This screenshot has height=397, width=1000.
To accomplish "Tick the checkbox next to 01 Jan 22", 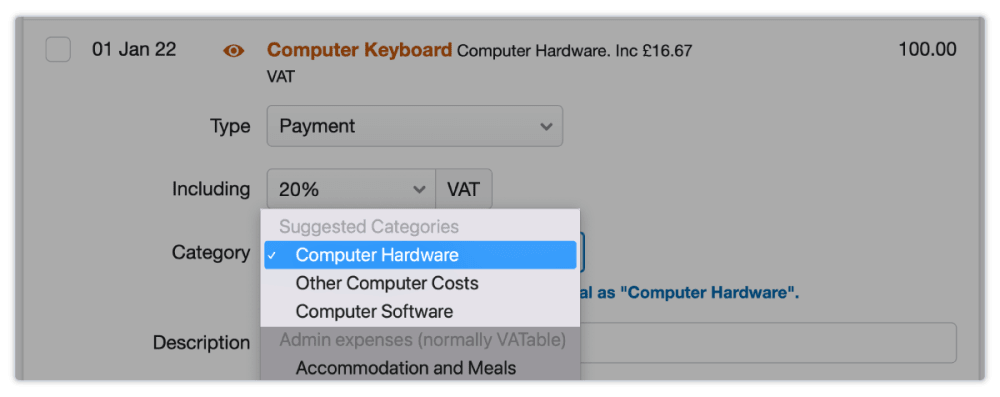I will (58, 50).
